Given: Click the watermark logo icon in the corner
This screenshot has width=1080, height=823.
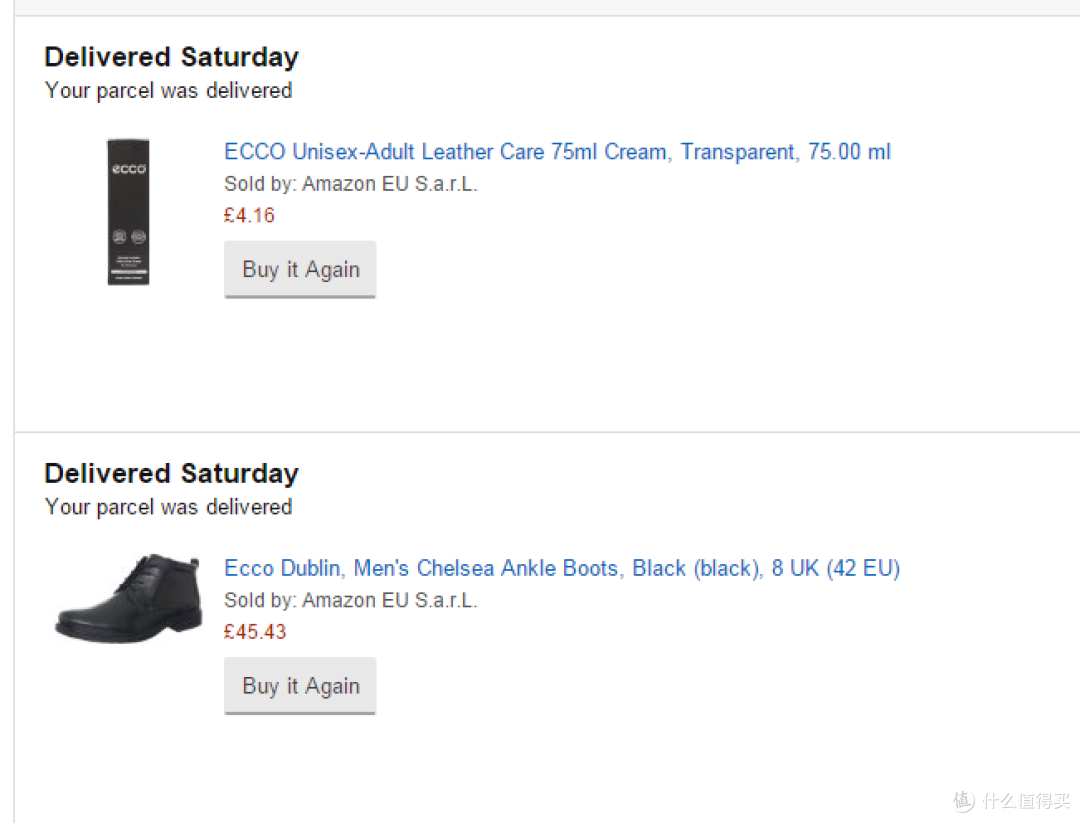Looking at the screenshot, I should (964, 800).
